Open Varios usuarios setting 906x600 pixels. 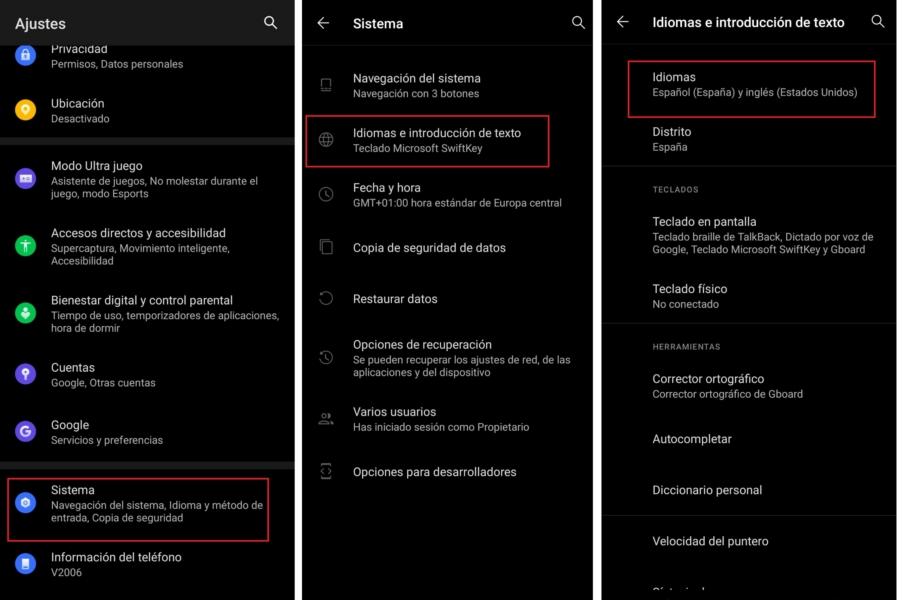click(447, 419)
